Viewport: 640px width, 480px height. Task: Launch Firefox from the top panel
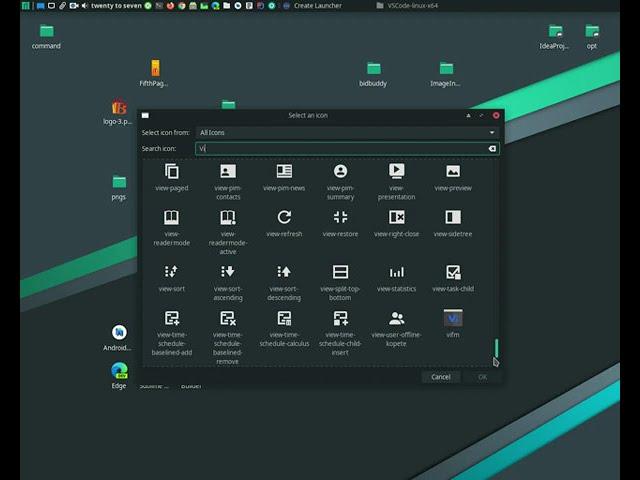[x=170, y=6]
